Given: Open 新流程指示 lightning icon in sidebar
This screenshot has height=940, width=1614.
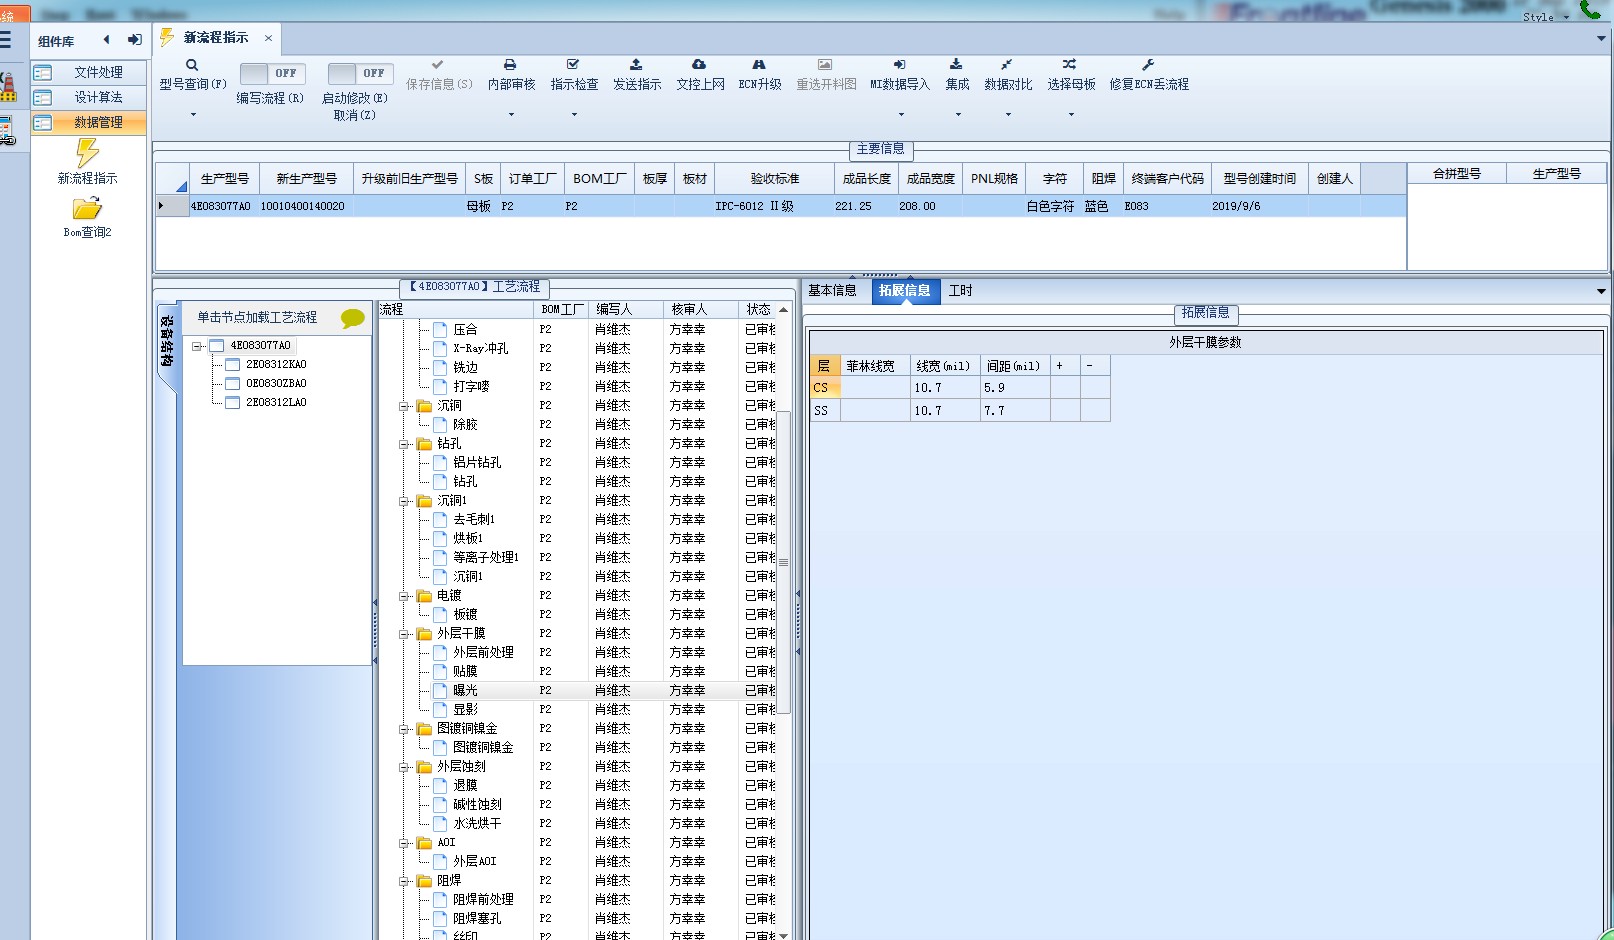Looking at the screenshot, I should coord(87,152).
